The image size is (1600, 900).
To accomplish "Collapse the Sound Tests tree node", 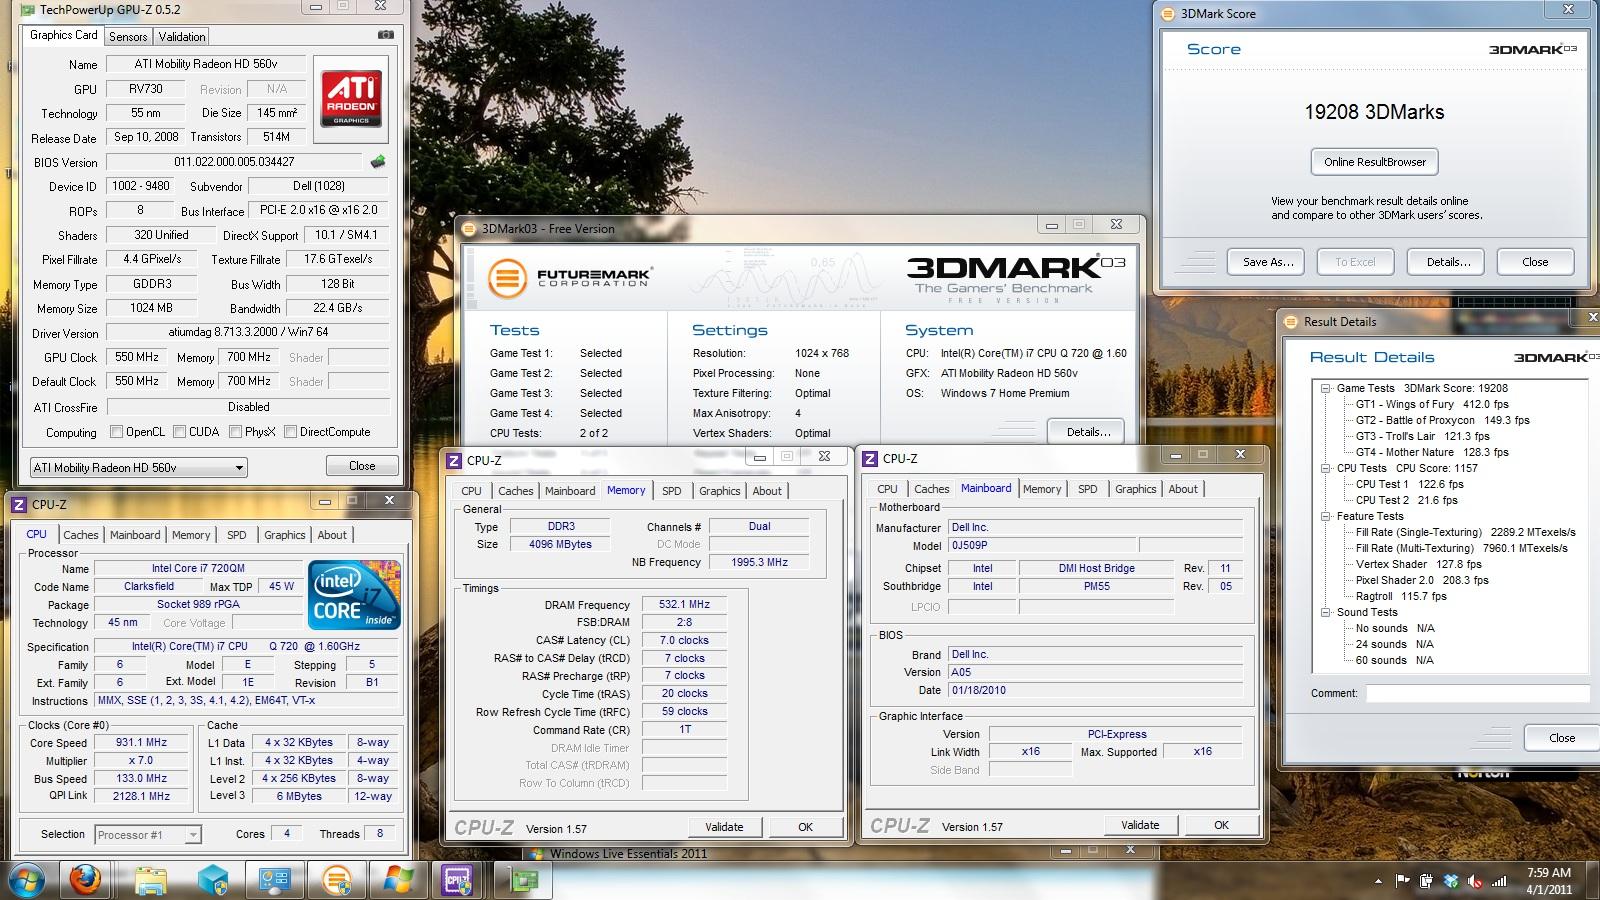I will [x=1325, y=612].
